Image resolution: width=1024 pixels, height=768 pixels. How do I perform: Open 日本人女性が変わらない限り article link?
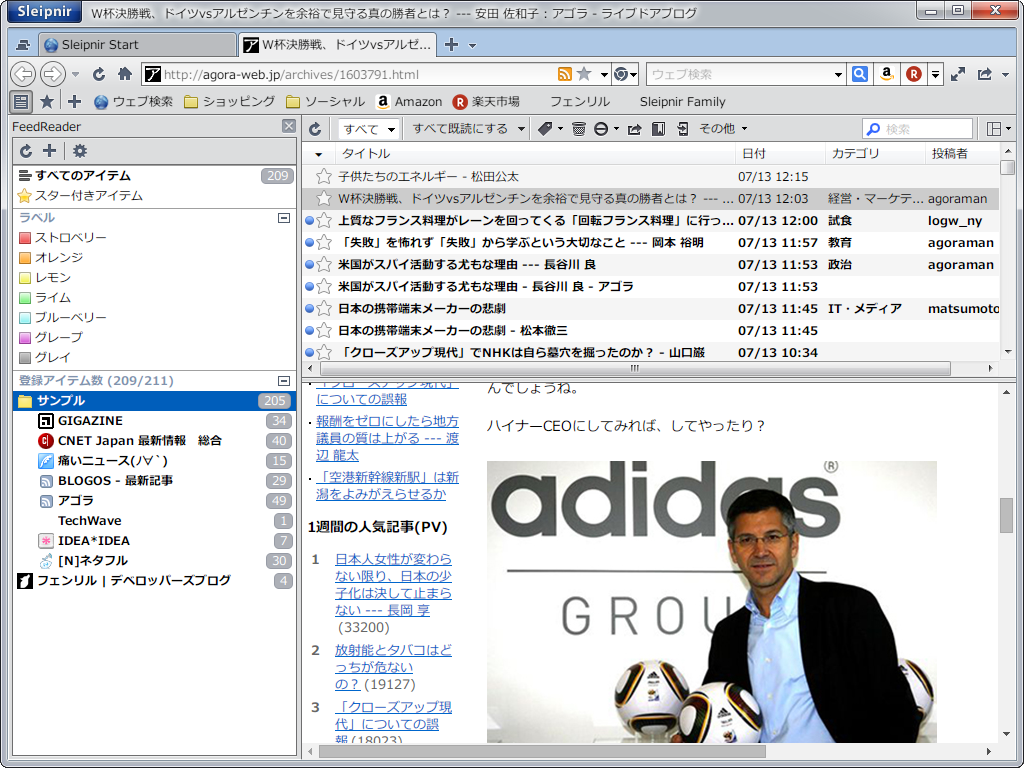393,584
